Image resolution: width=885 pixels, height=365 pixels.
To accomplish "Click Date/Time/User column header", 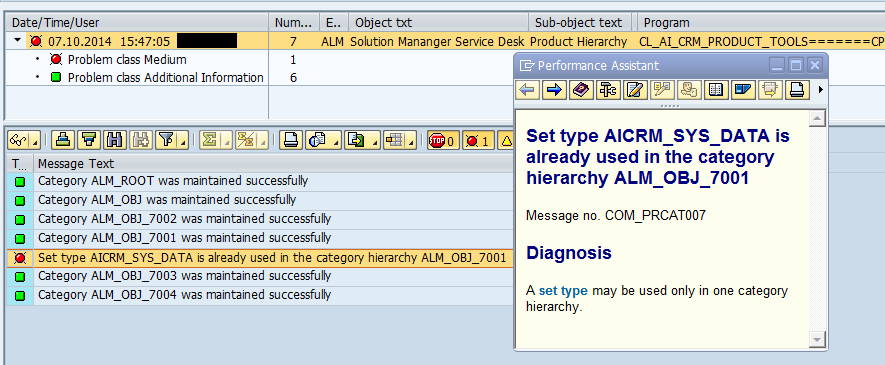I will pos(136,23).
